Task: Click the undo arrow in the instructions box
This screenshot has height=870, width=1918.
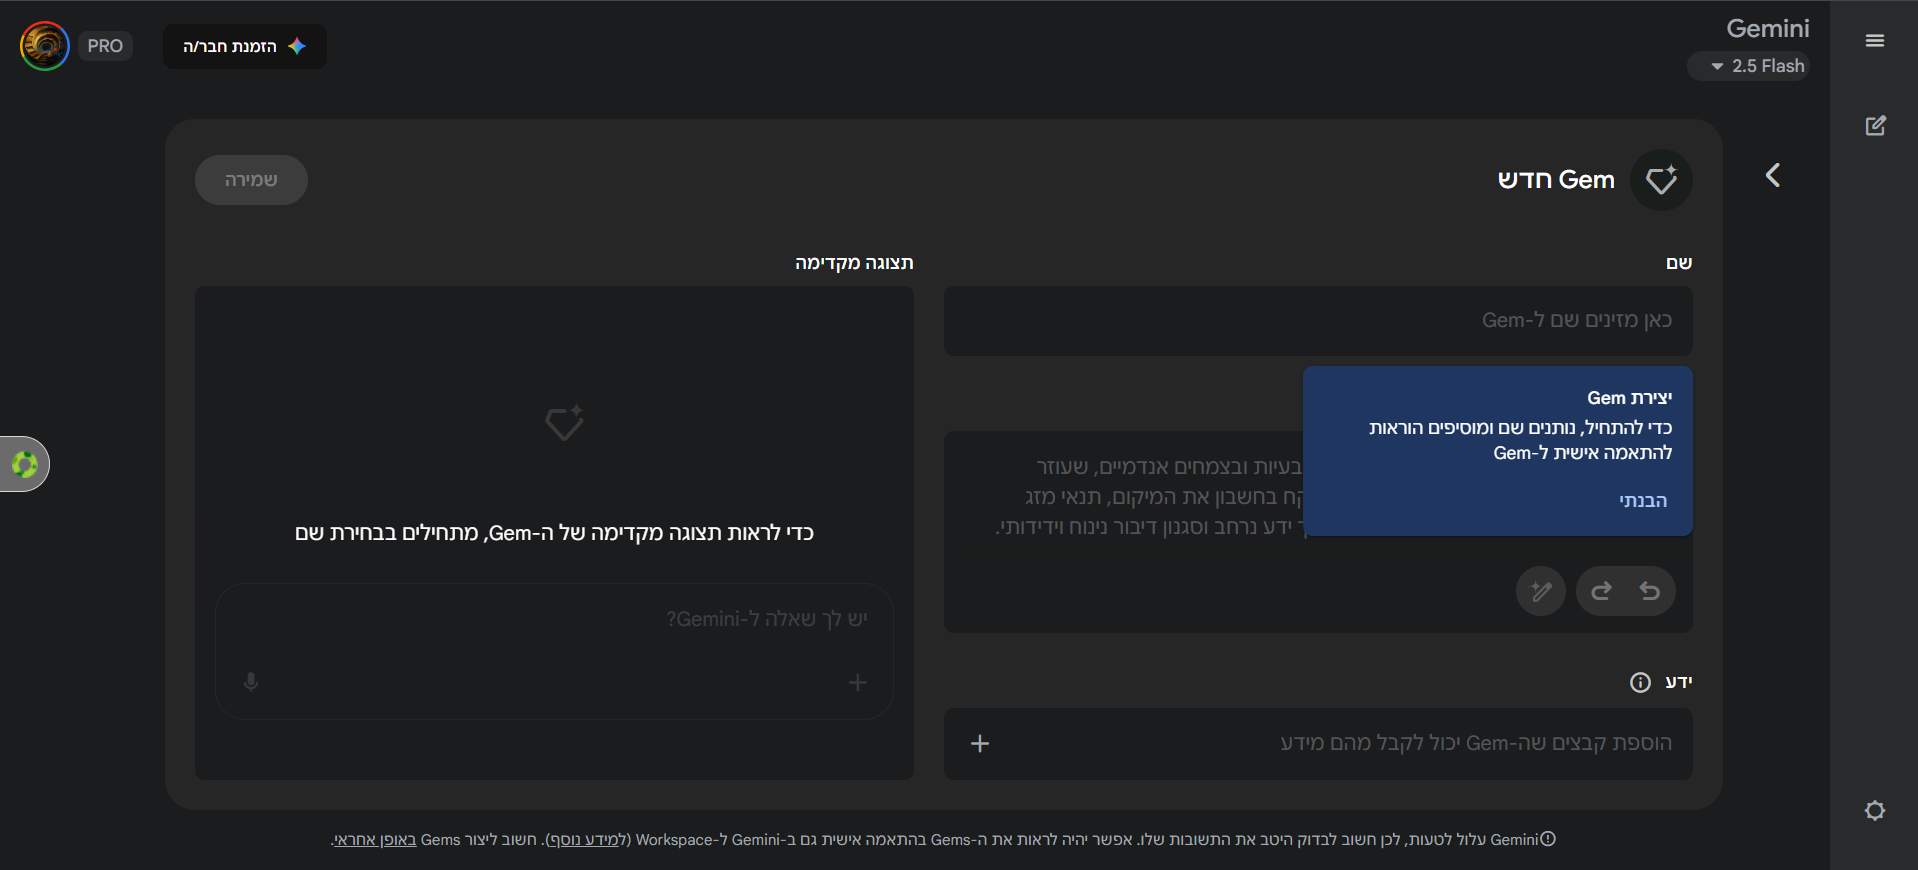Action: point(1650,591)
